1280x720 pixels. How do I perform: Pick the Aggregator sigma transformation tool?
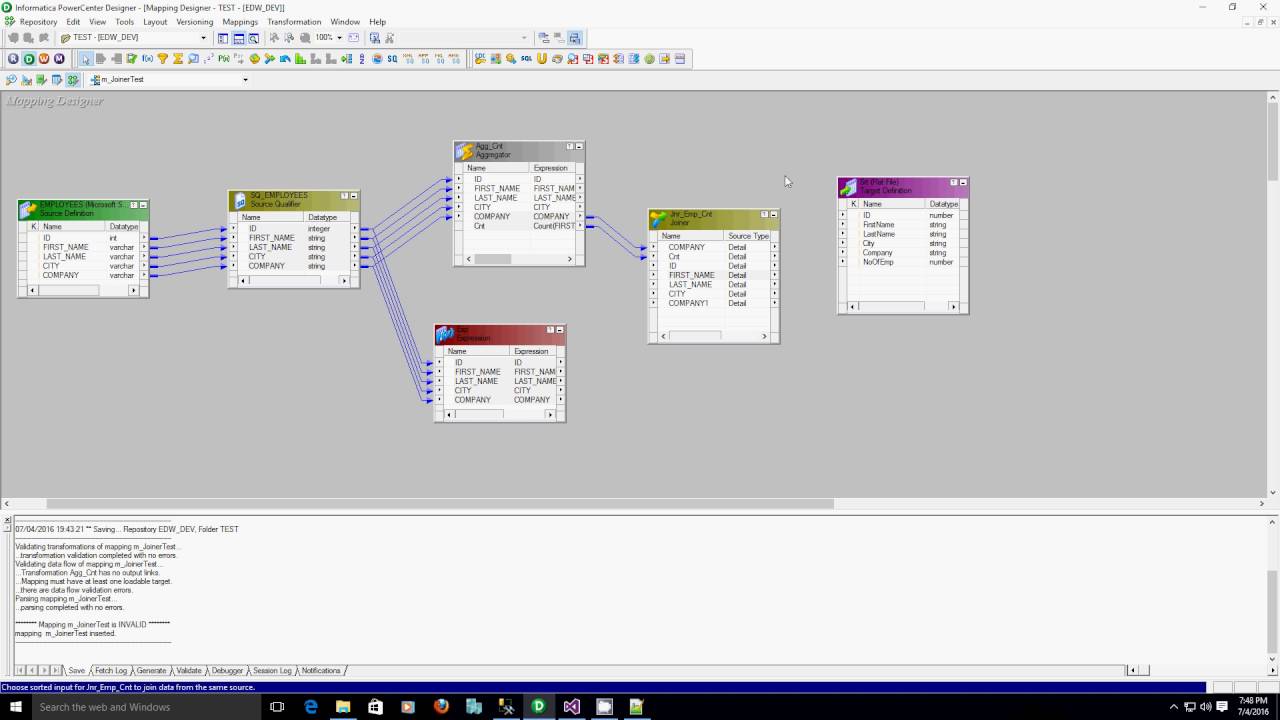coord(178,59)
